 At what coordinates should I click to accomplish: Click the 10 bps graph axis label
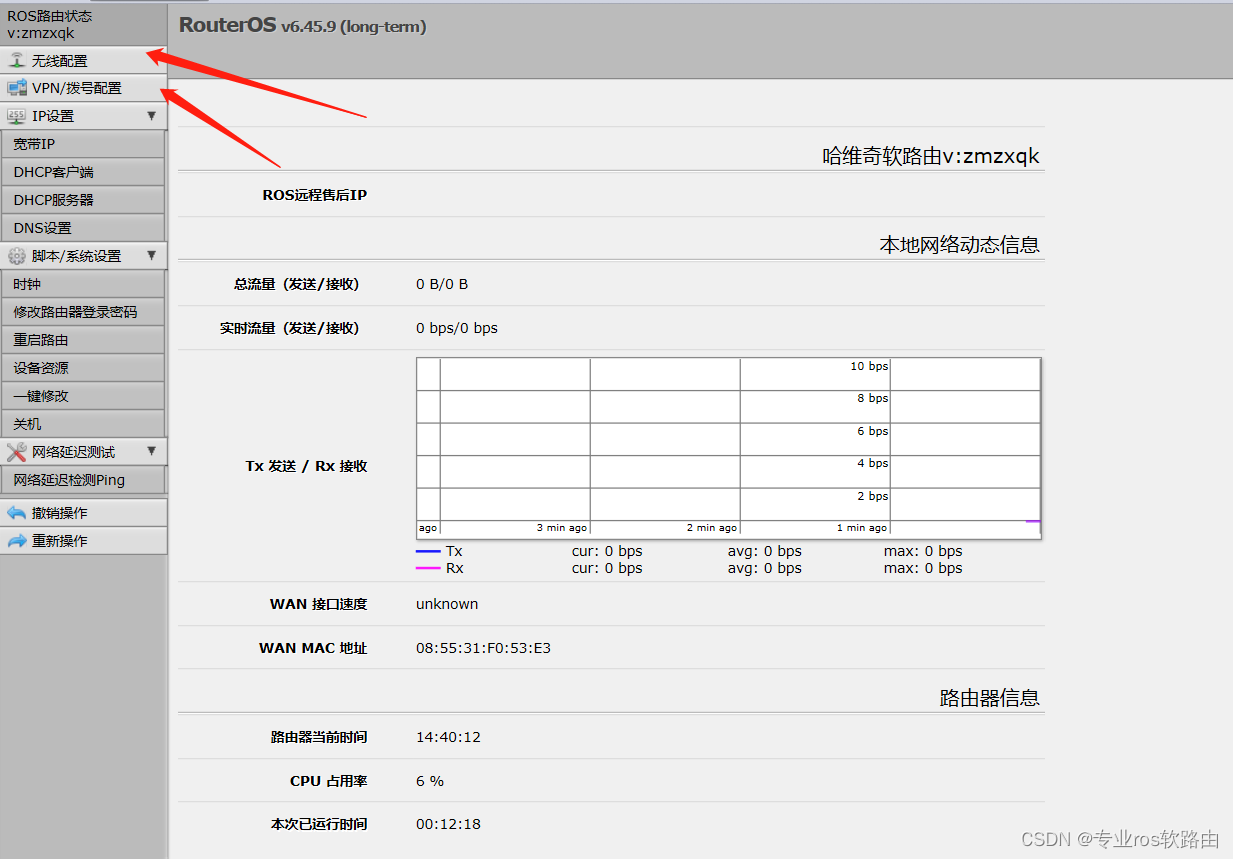[869, 366]
